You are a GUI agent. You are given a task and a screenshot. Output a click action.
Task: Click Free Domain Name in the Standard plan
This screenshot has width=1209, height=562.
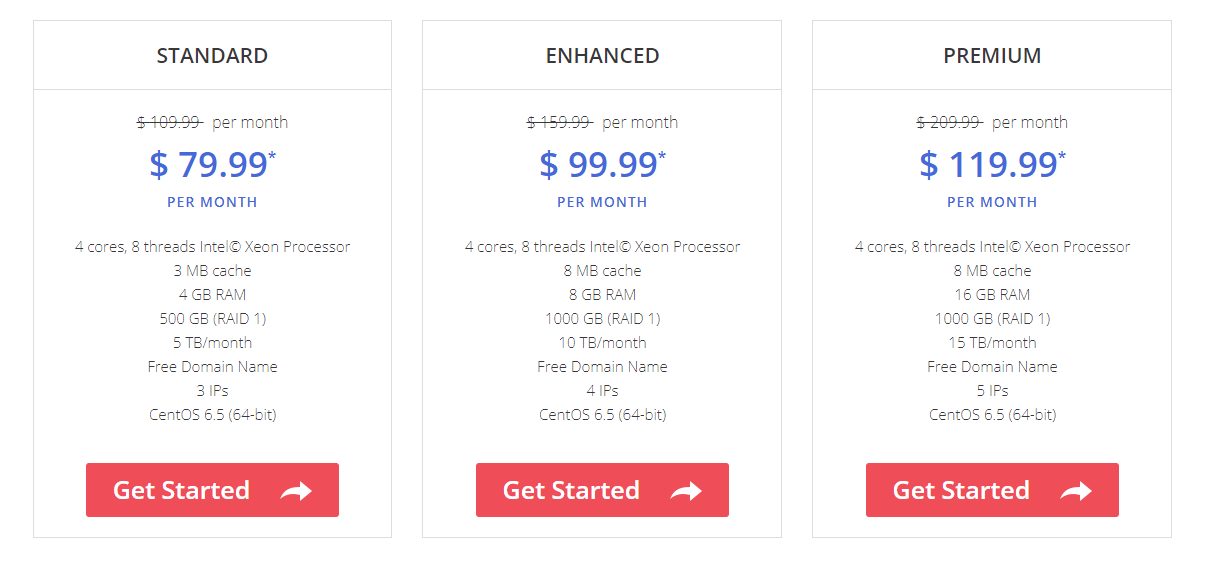coord(212,367)
